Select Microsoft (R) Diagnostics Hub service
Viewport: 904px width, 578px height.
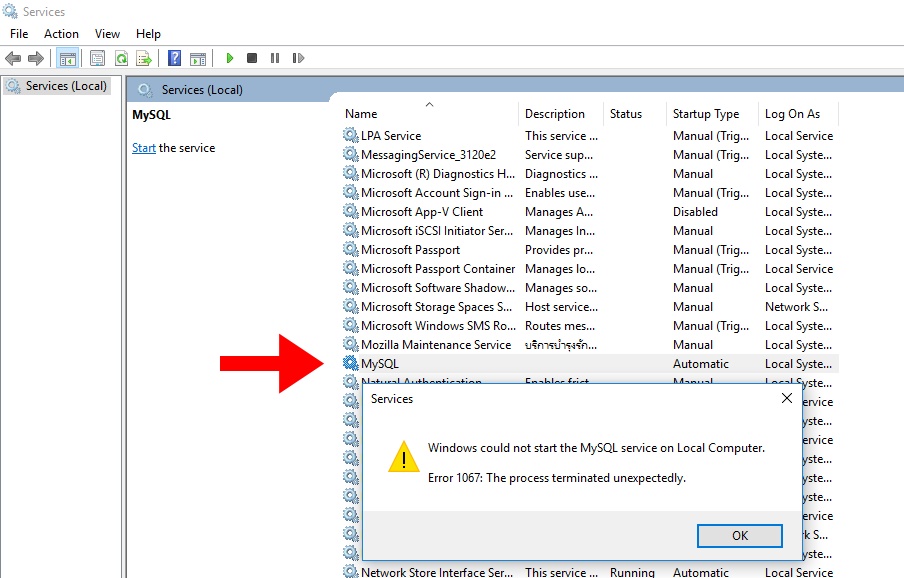tap(590, 173)
